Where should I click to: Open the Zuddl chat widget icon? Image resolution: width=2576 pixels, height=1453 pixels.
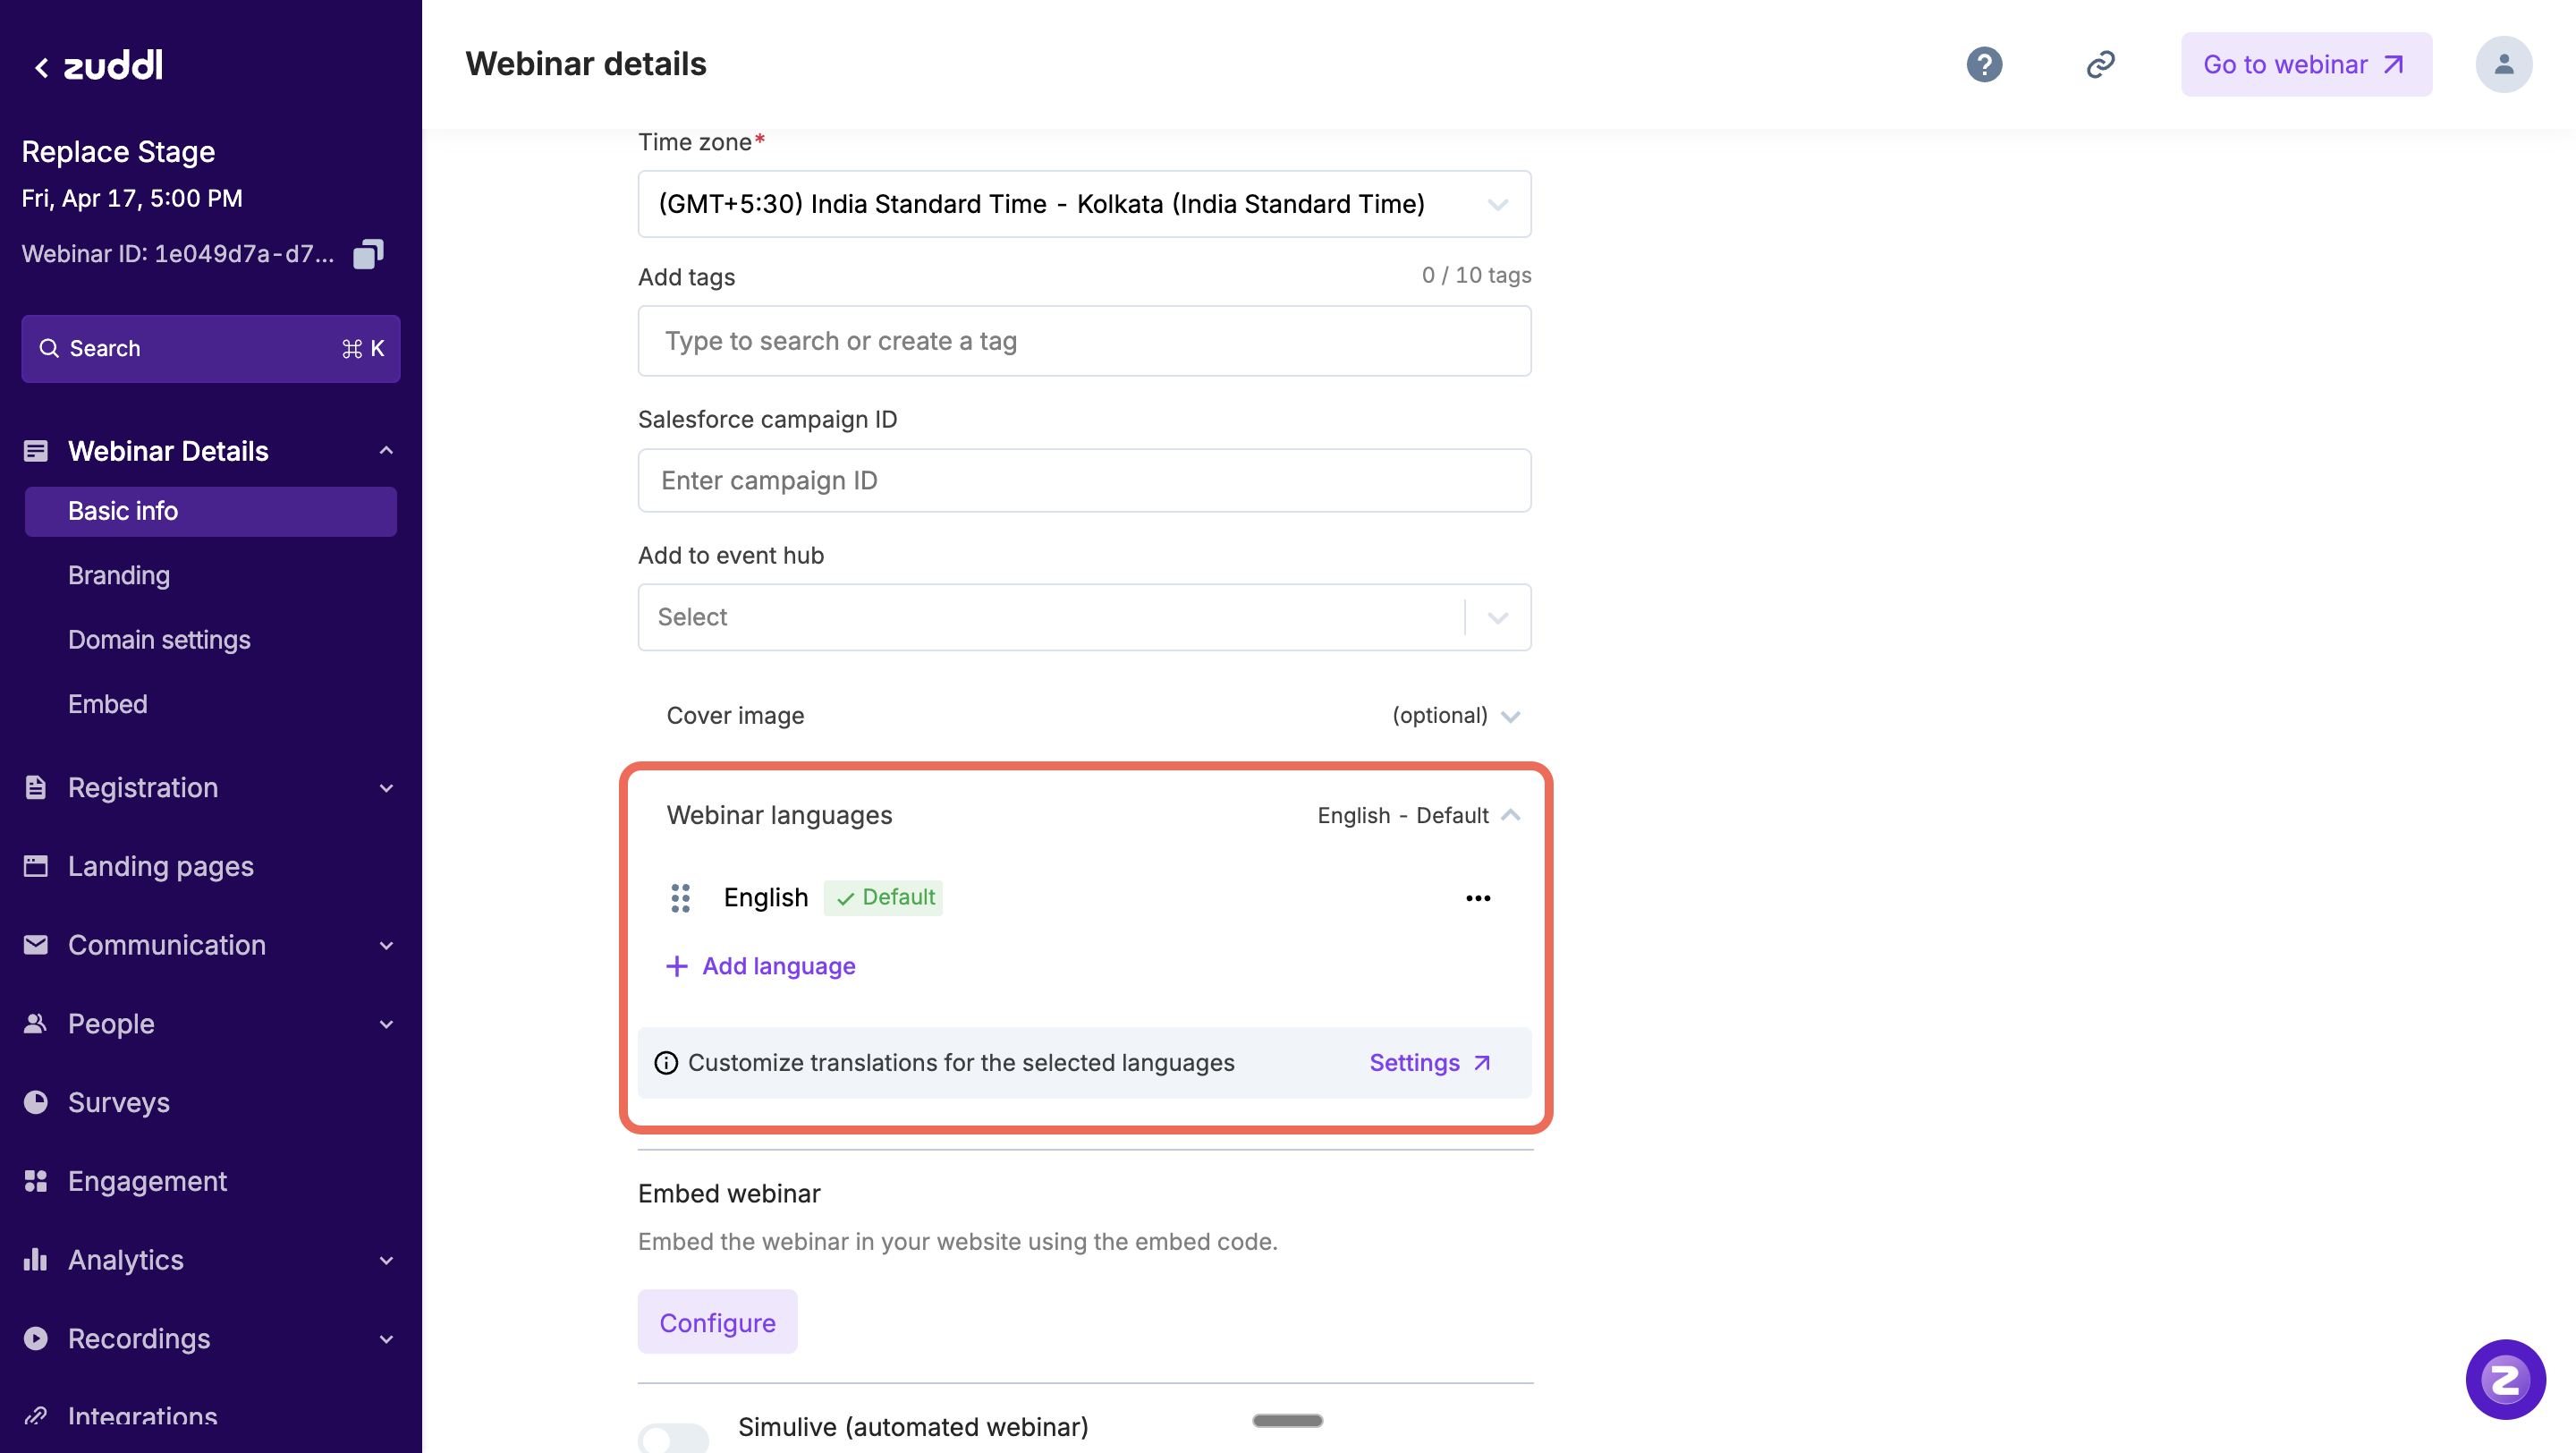2504,1379
